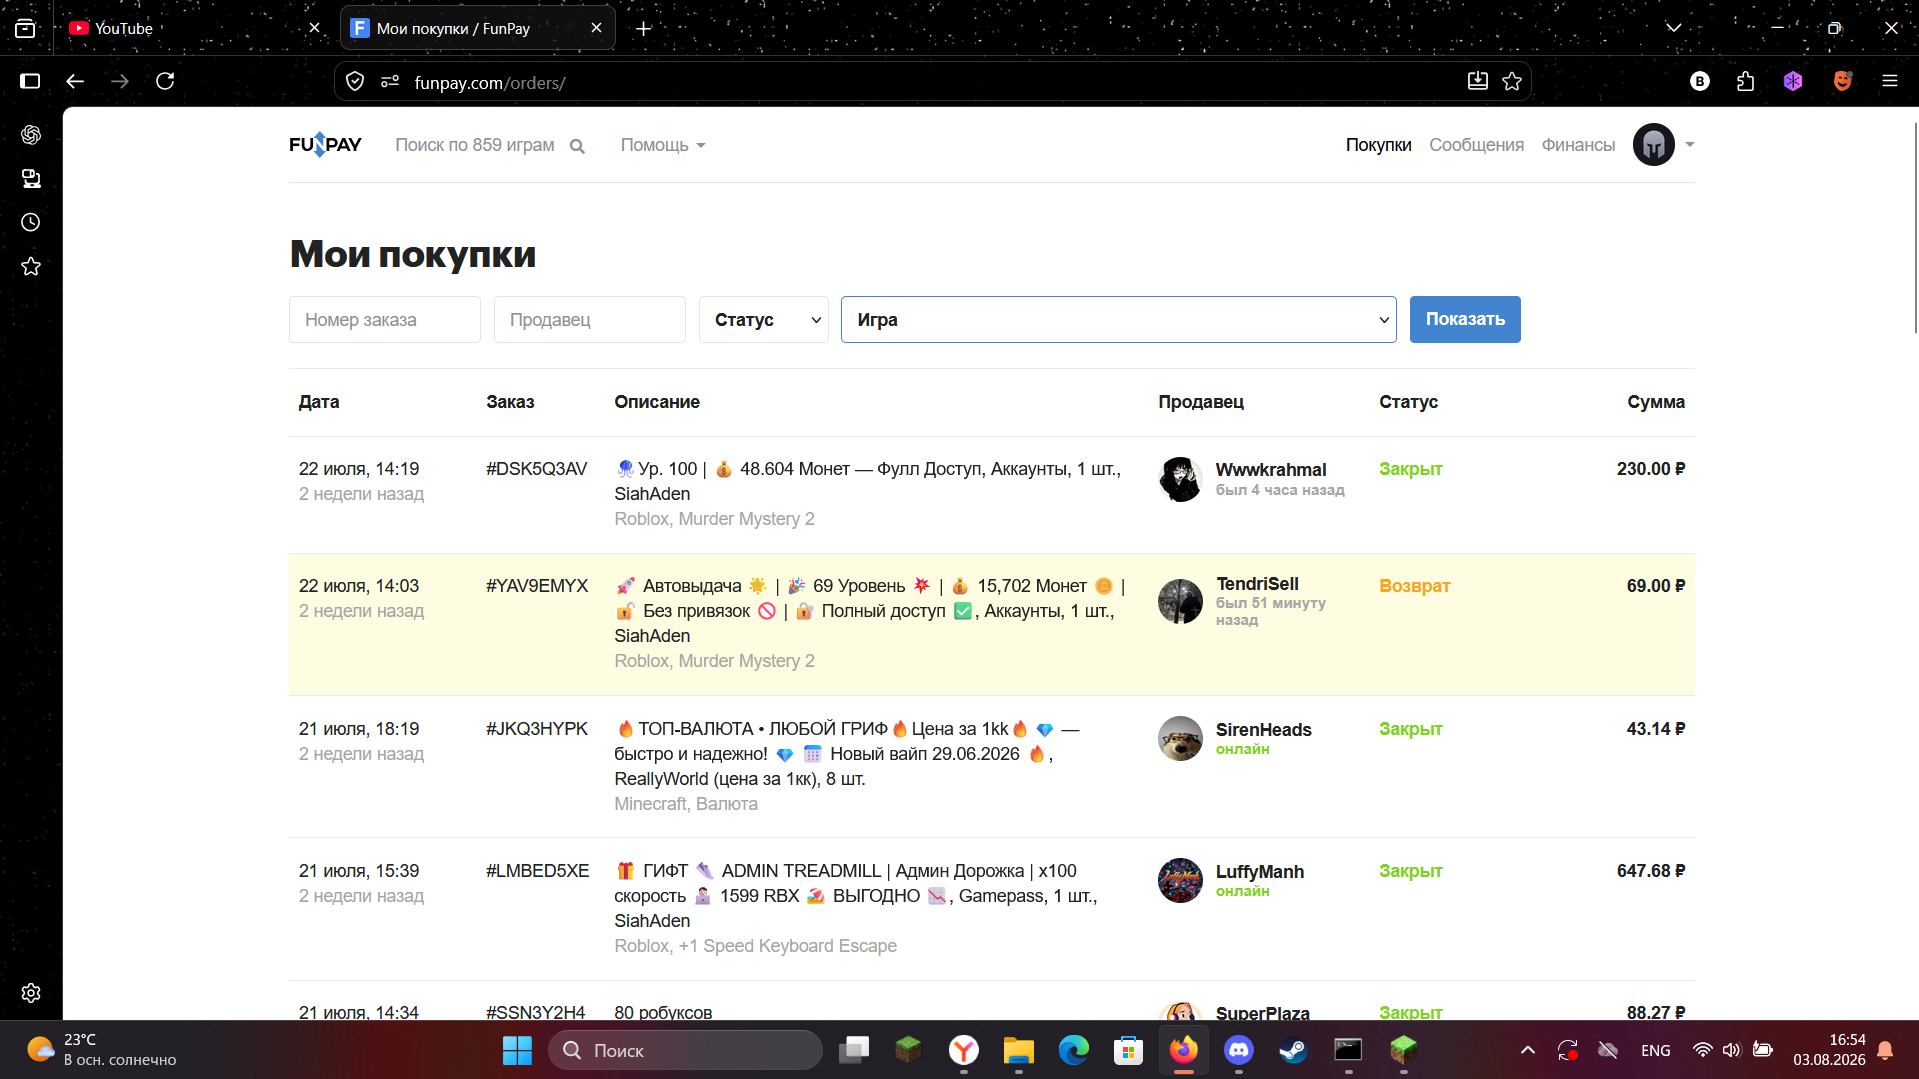Open the AI chatbot sidebar icon
This screenshot has height=1079, width=1919.
click(x=31, y=134)
